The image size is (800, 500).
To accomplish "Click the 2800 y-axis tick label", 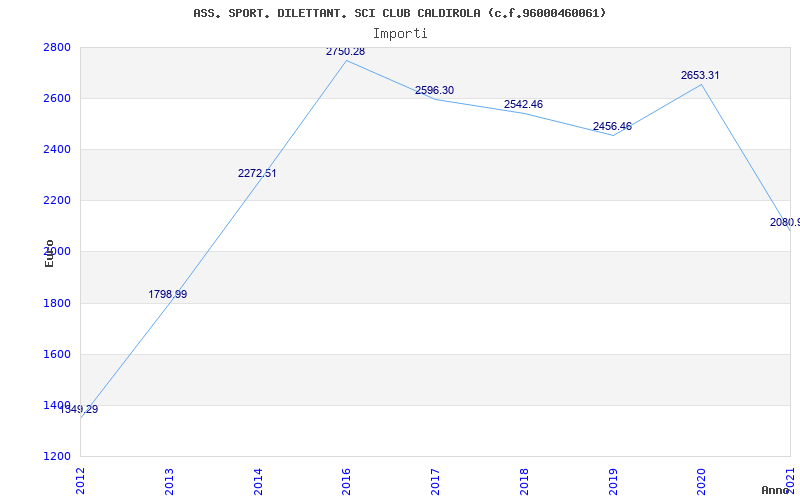I will (x=55, y=47).
